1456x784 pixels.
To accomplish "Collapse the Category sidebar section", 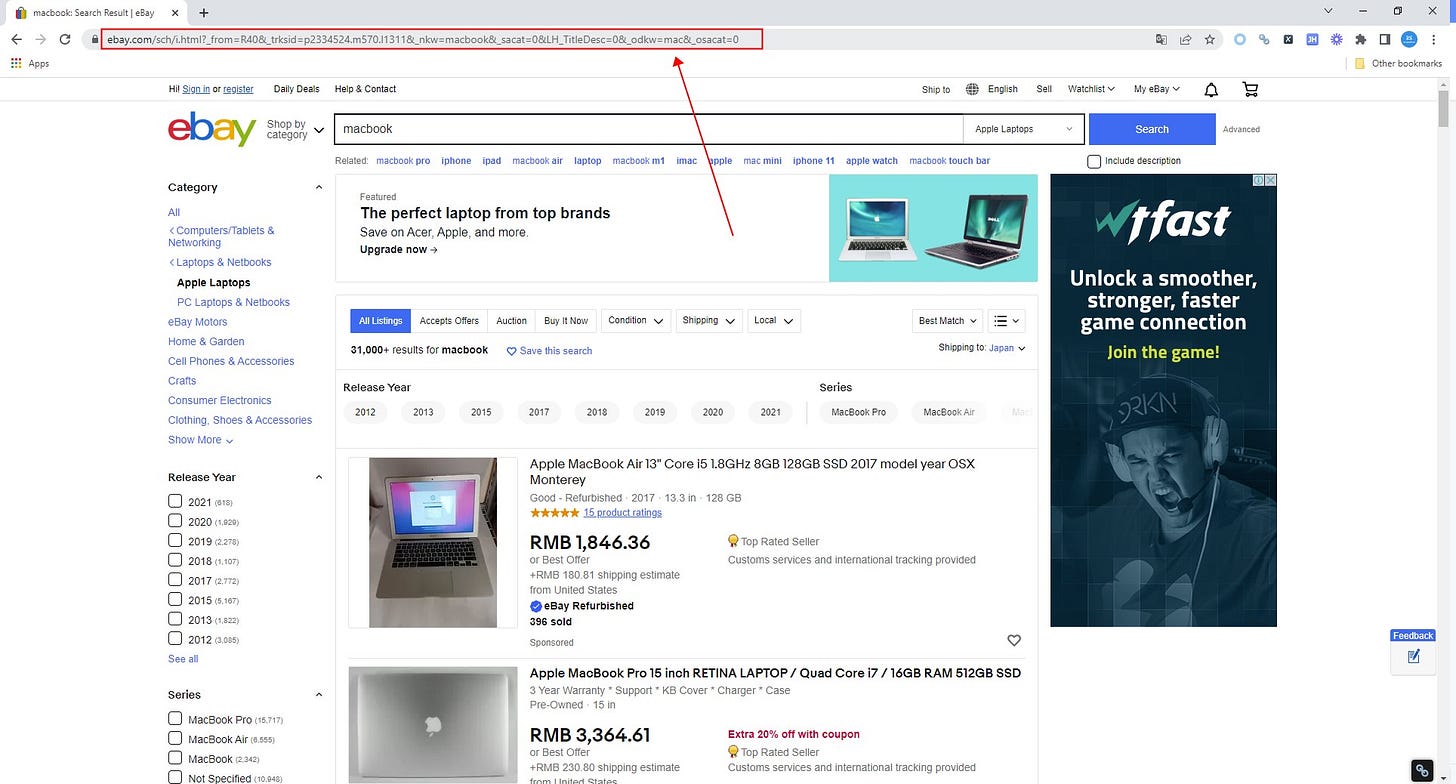I will pyautogui.click(x=319, y=187).
